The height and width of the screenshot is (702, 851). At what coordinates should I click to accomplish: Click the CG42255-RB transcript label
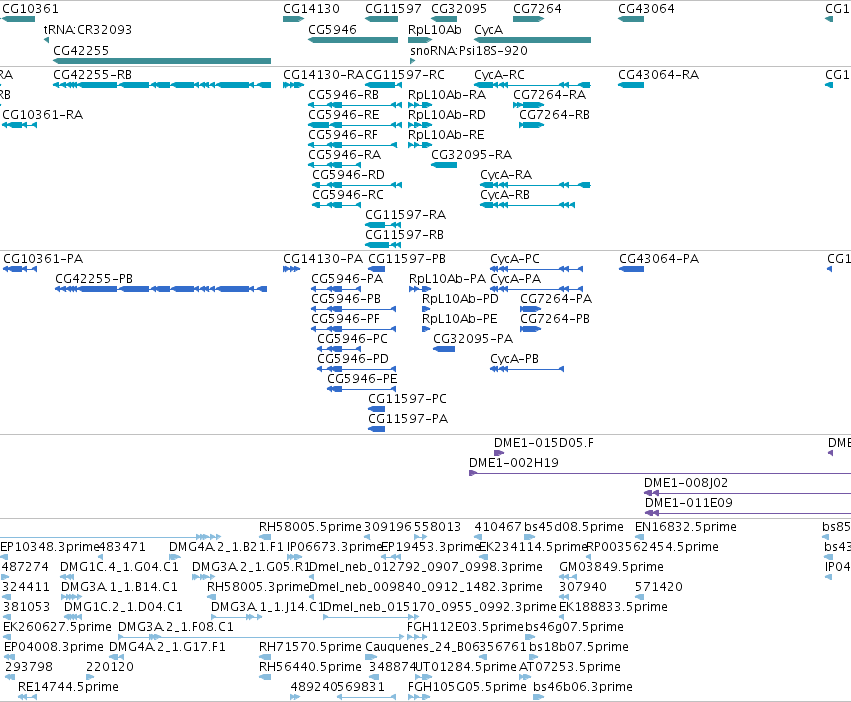92,74
